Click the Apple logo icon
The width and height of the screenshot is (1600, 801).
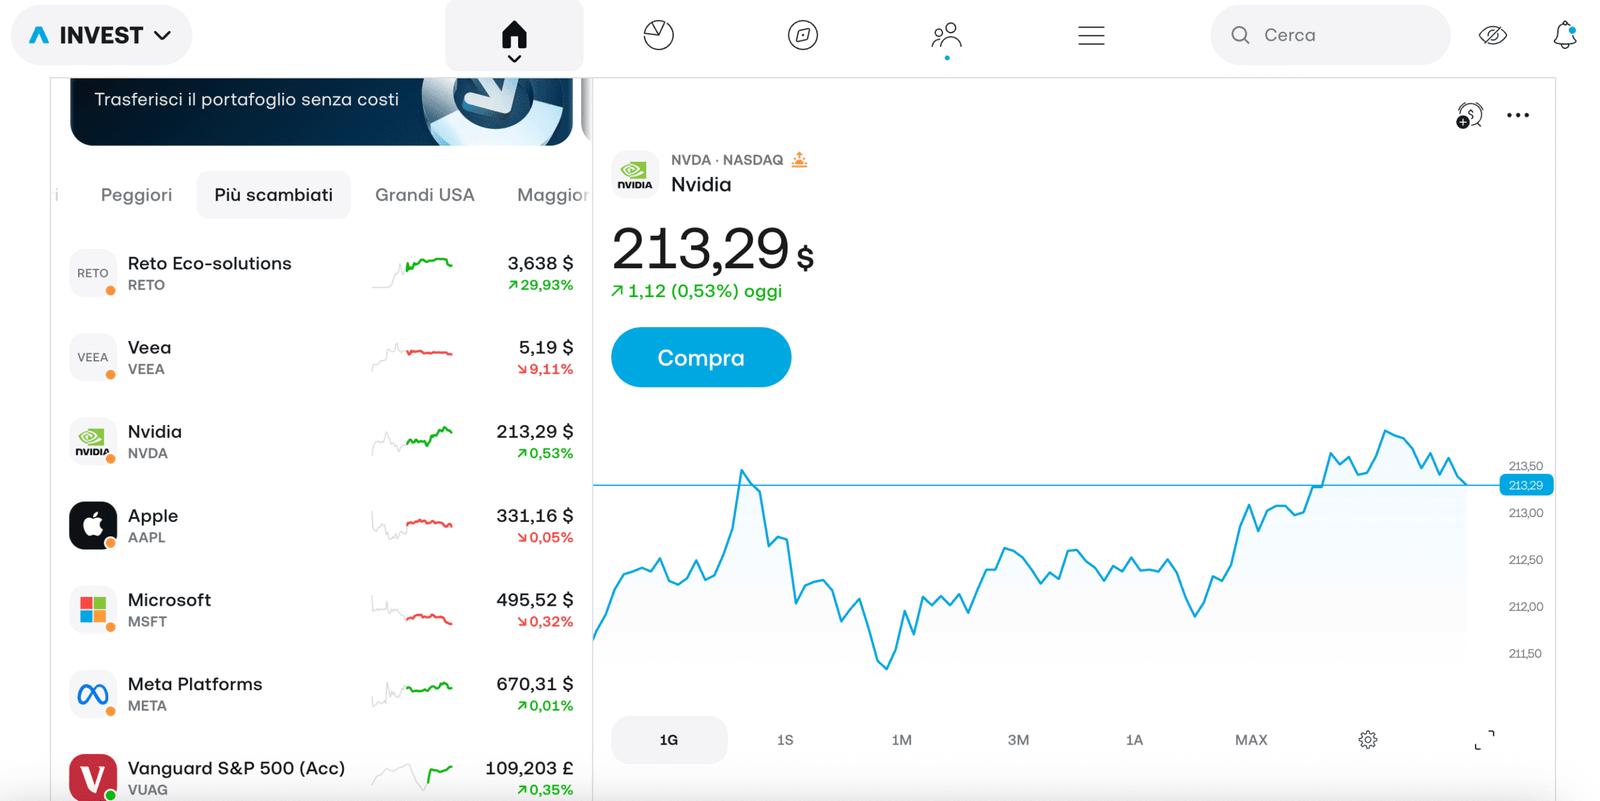point(93,525)
